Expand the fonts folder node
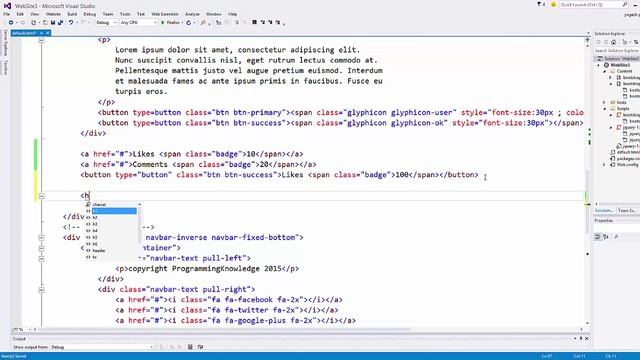This screenshot has height=360, width=640. 604,102
